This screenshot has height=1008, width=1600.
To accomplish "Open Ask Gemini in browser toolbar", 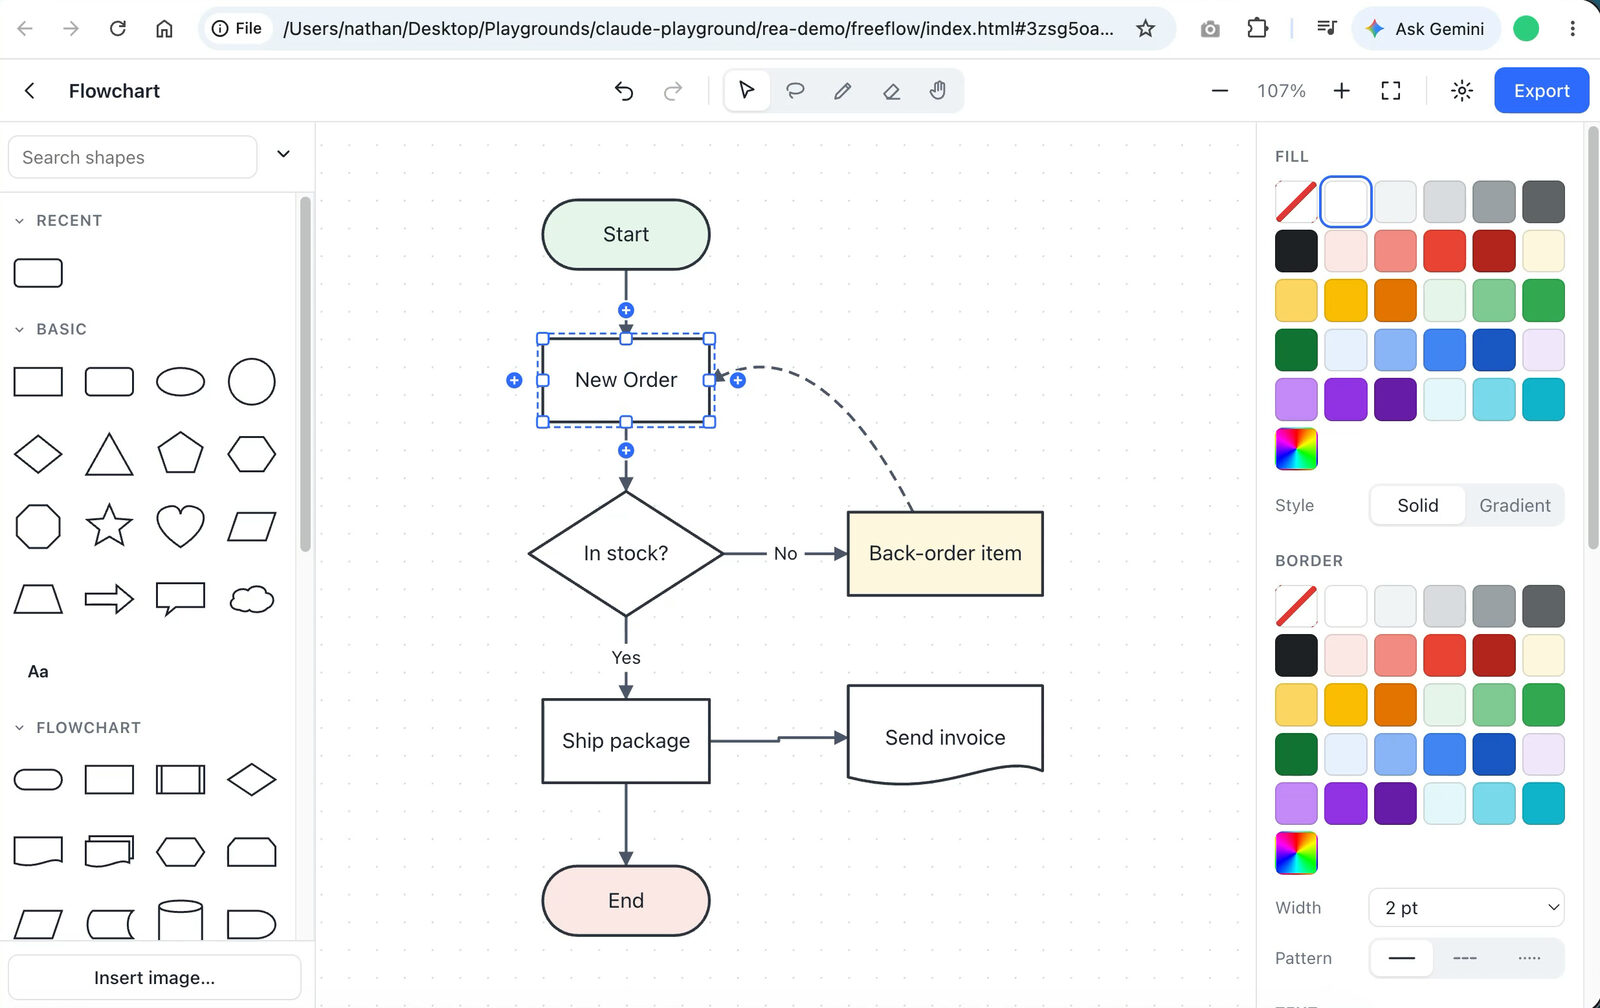I will (1426, 29).
